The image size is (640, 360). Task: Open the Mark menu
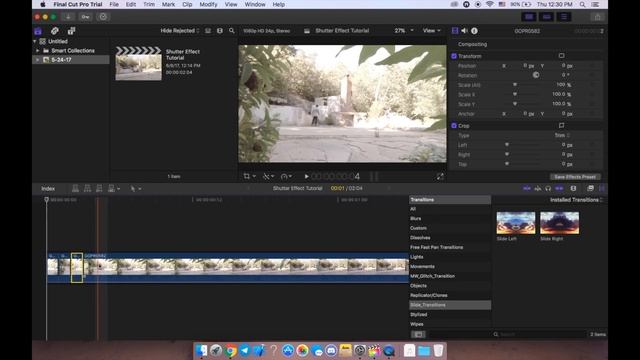tap(168, 4)
